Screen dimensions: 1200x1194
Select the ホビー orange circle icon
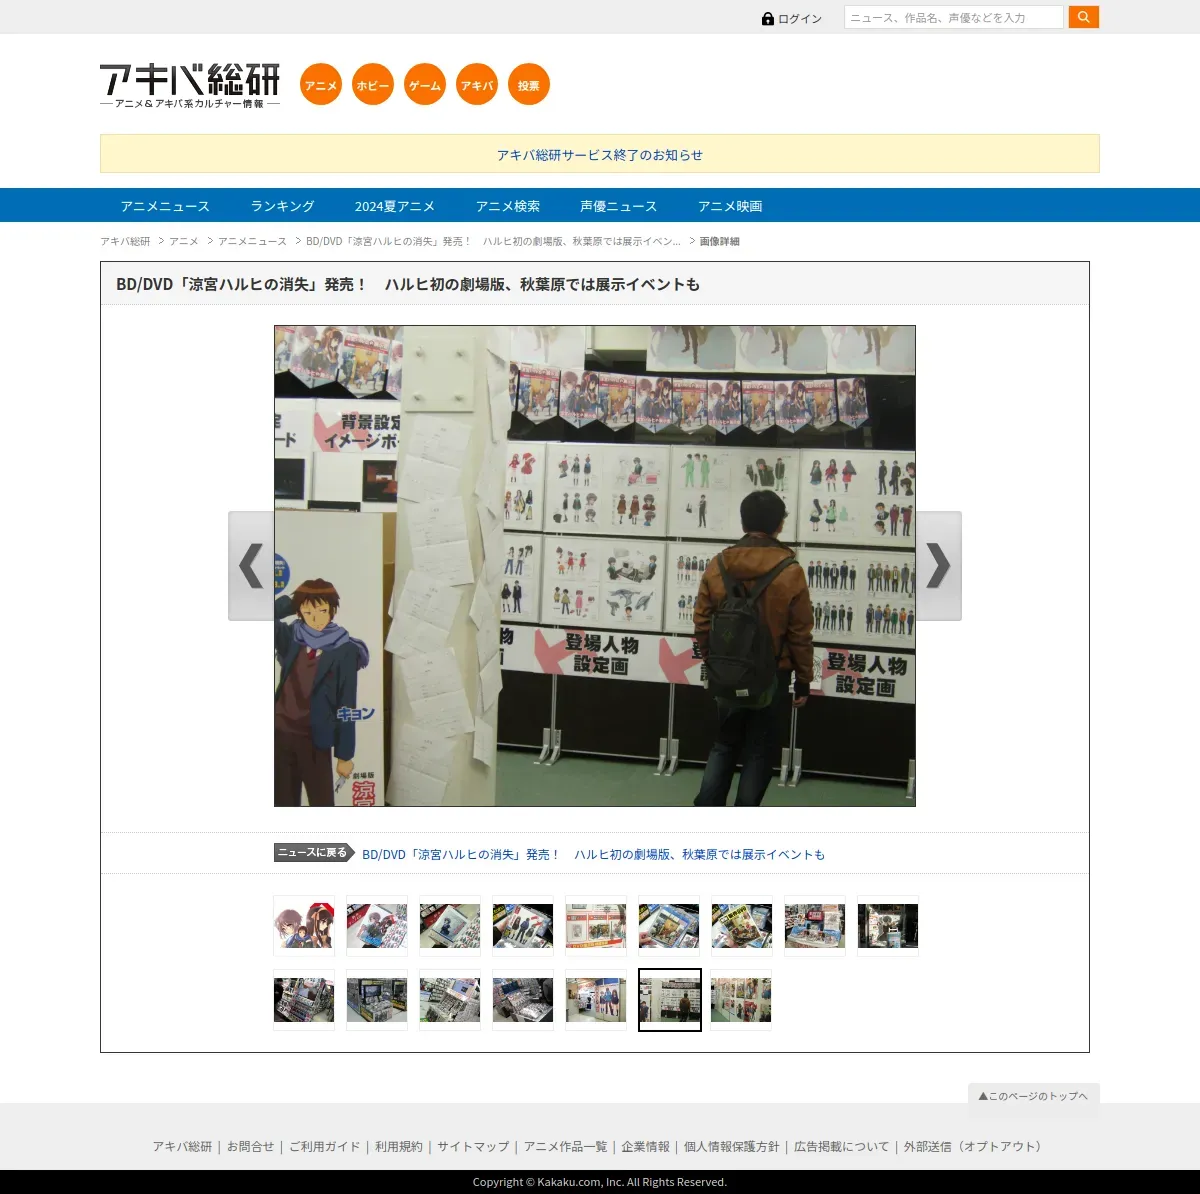click(x=373, y=85)
